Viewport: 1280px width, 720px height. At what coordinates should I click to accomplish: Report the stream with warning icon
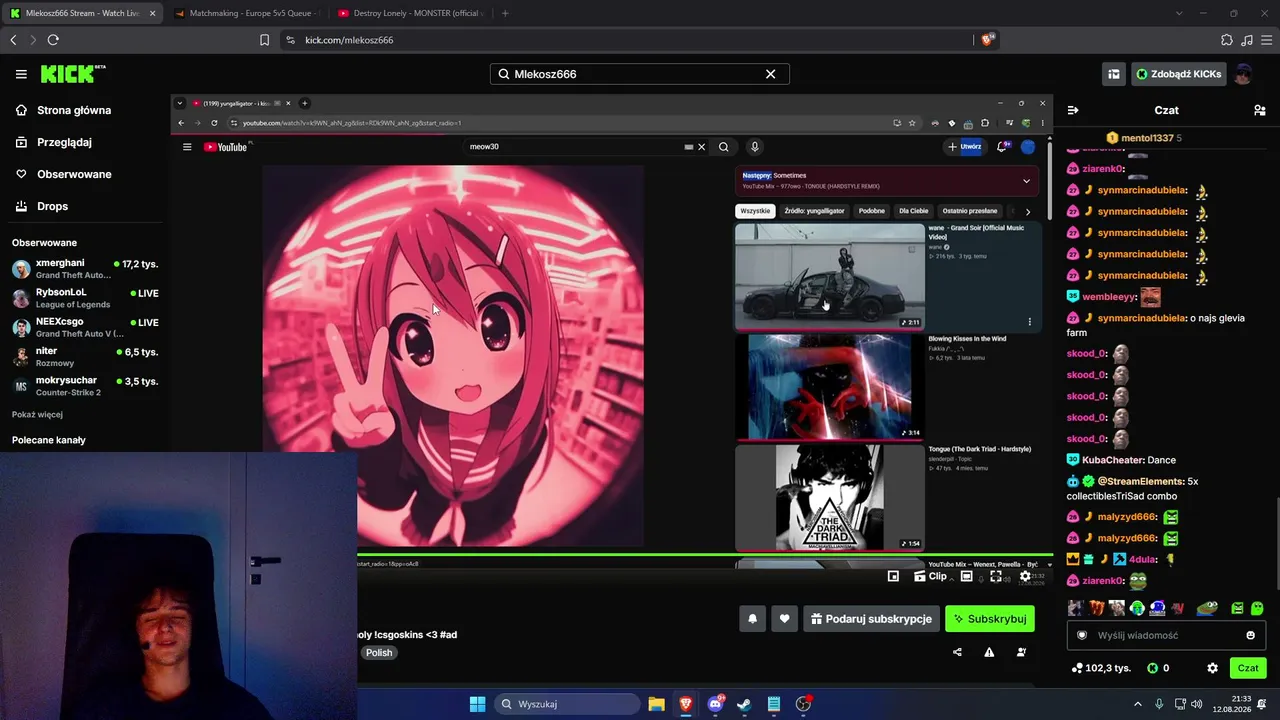pos(989,652)
